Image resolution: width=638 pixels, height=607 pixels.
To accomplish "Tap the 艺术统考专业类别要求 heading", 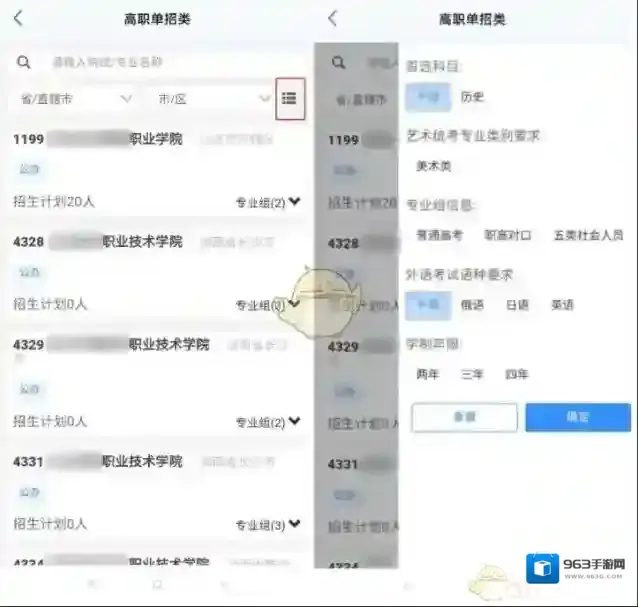I will click(x=473, y=135).
